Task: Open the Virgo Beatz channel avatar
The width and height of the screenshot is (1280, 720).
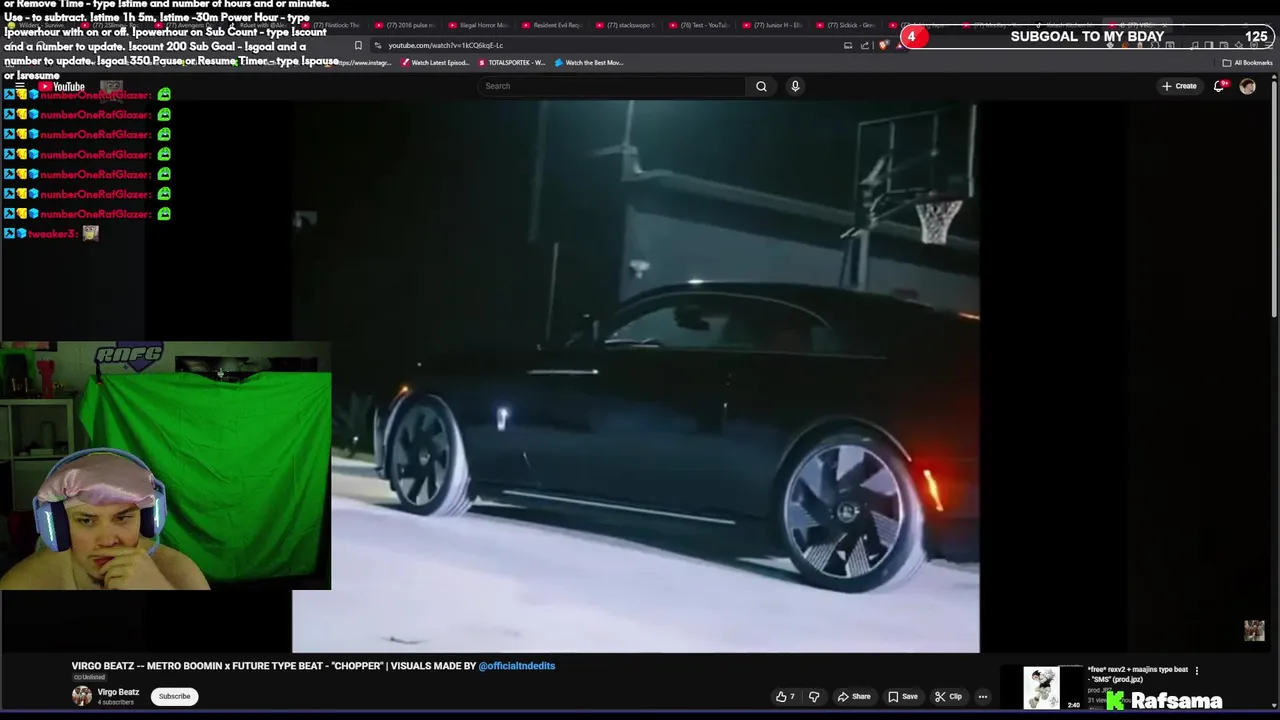Action: [81, 696]
